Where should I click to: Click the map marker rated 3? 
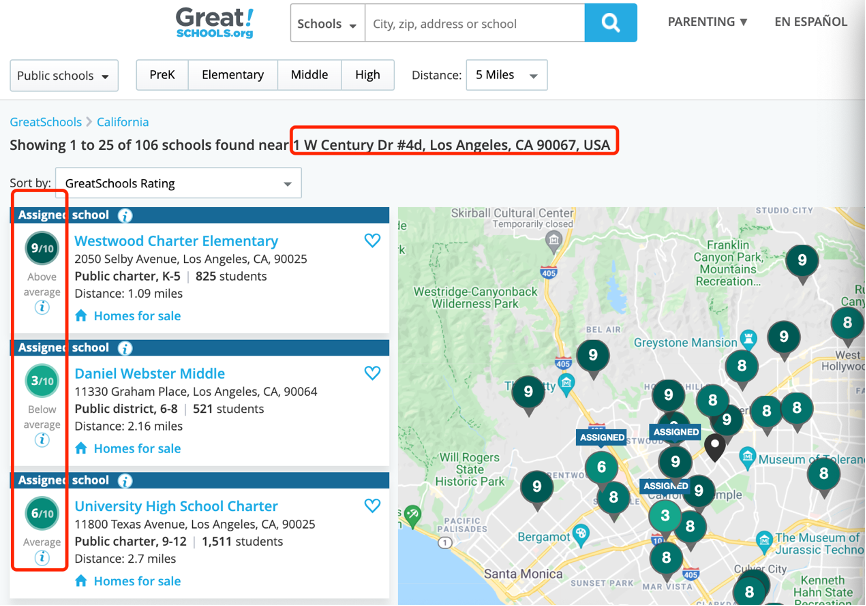click(x=665, y=517)
